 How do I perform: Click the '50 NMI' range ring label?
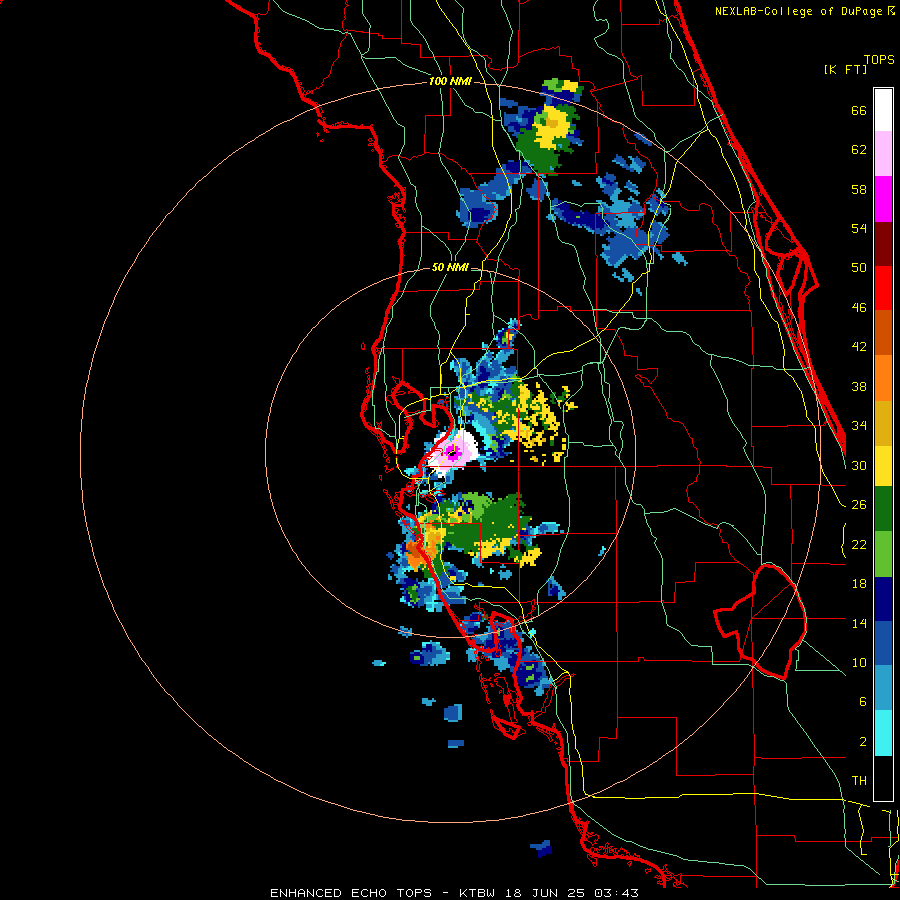point(450,267)
